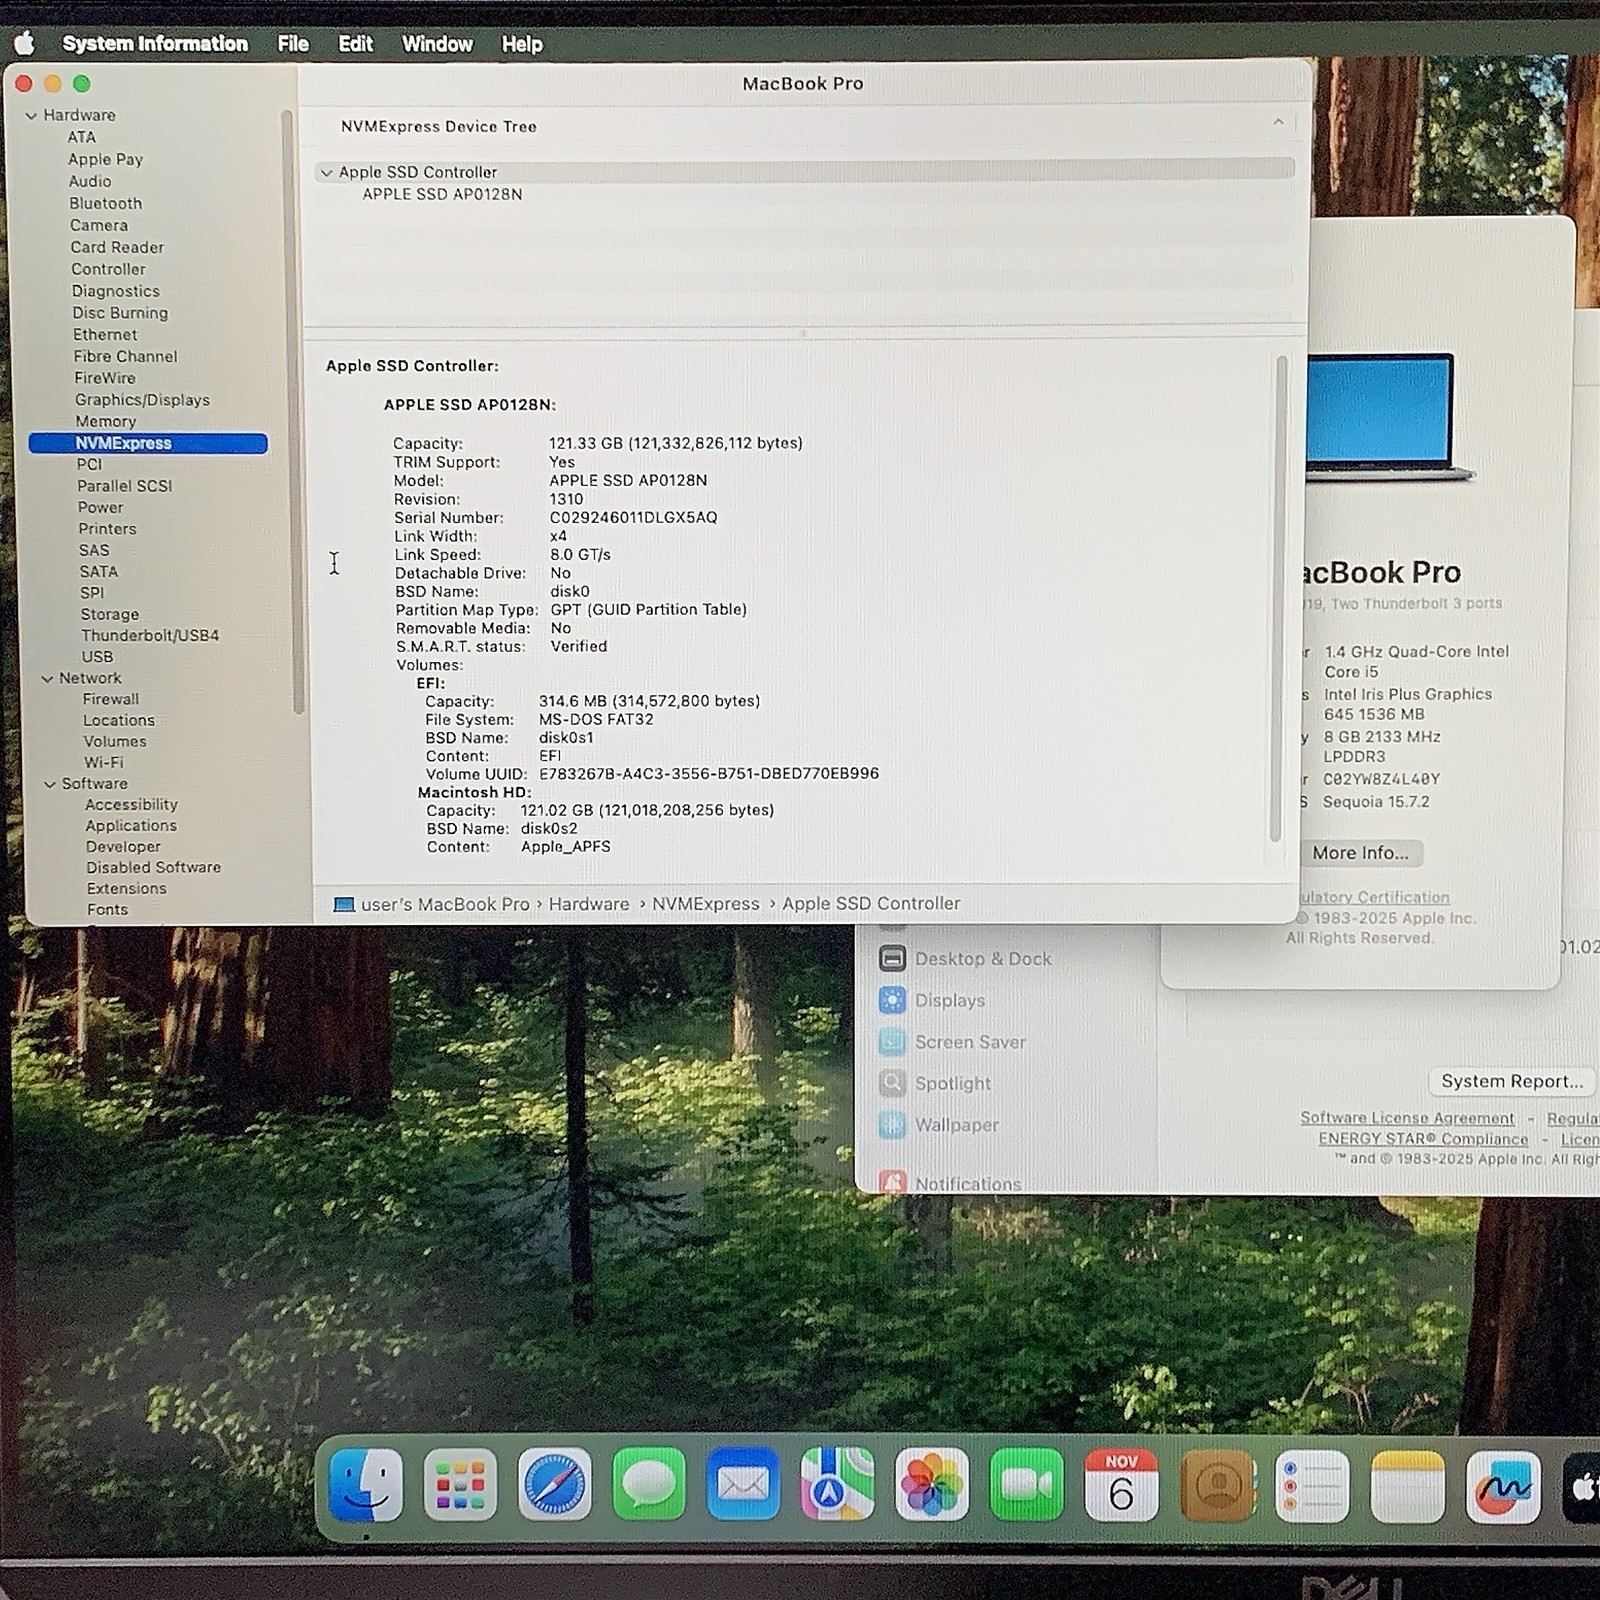Open the Software License Agreement link

1406,1118
